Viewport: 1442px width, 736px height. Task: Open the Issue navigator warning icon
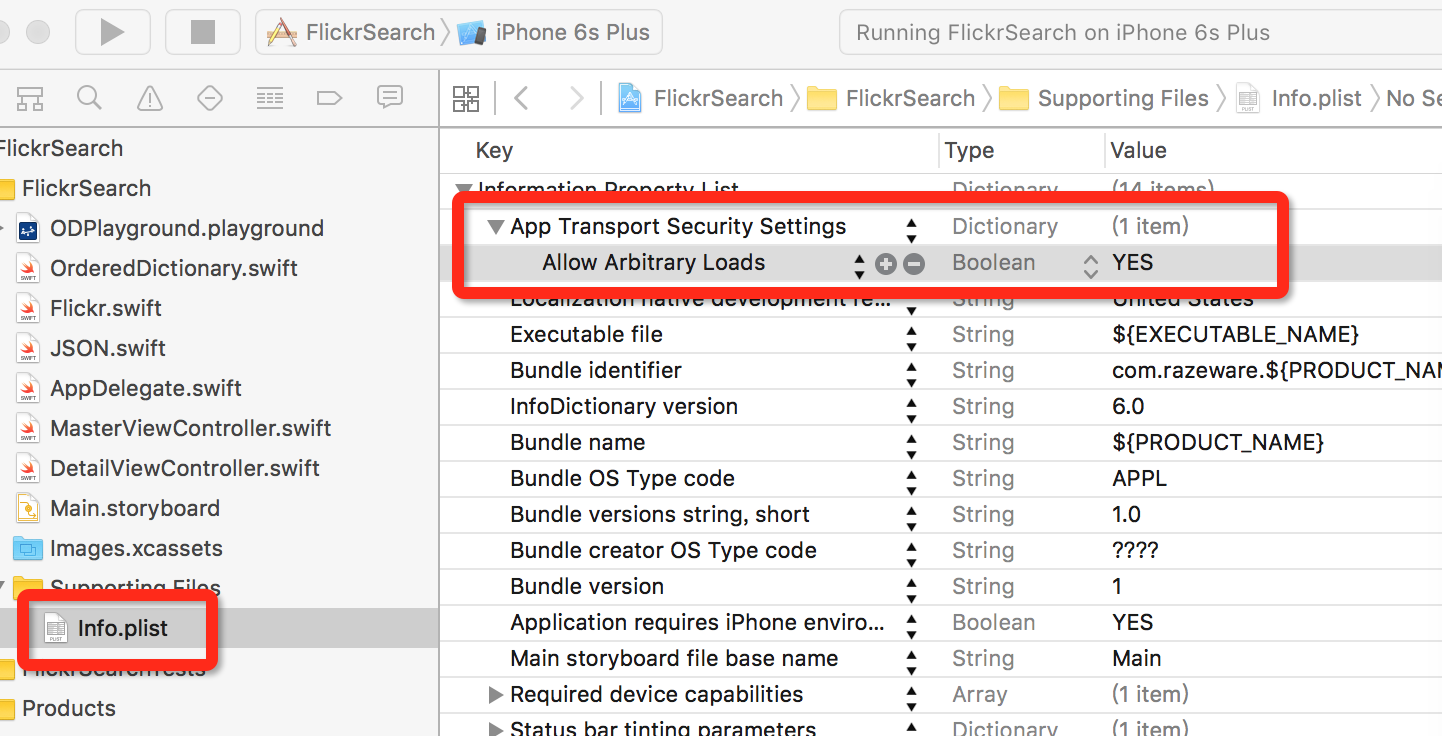[150, 98]
